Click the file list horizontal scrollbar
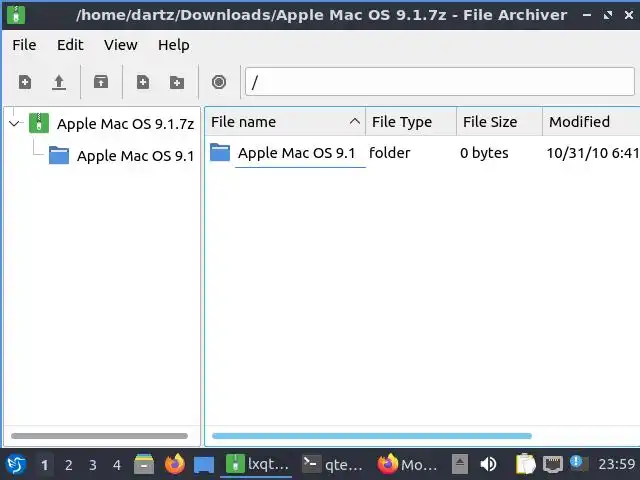Screen dimensions: 640x480 coord(372,436)
